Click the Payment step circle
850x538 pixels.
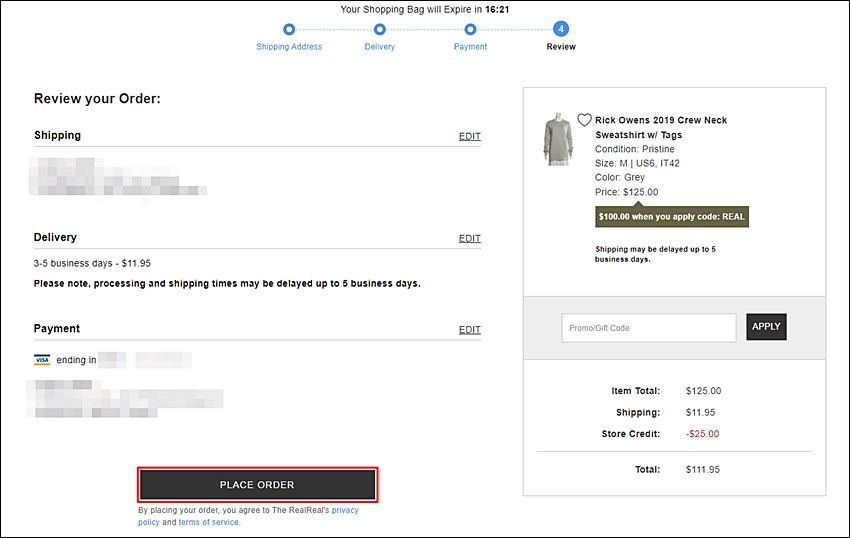470,29
